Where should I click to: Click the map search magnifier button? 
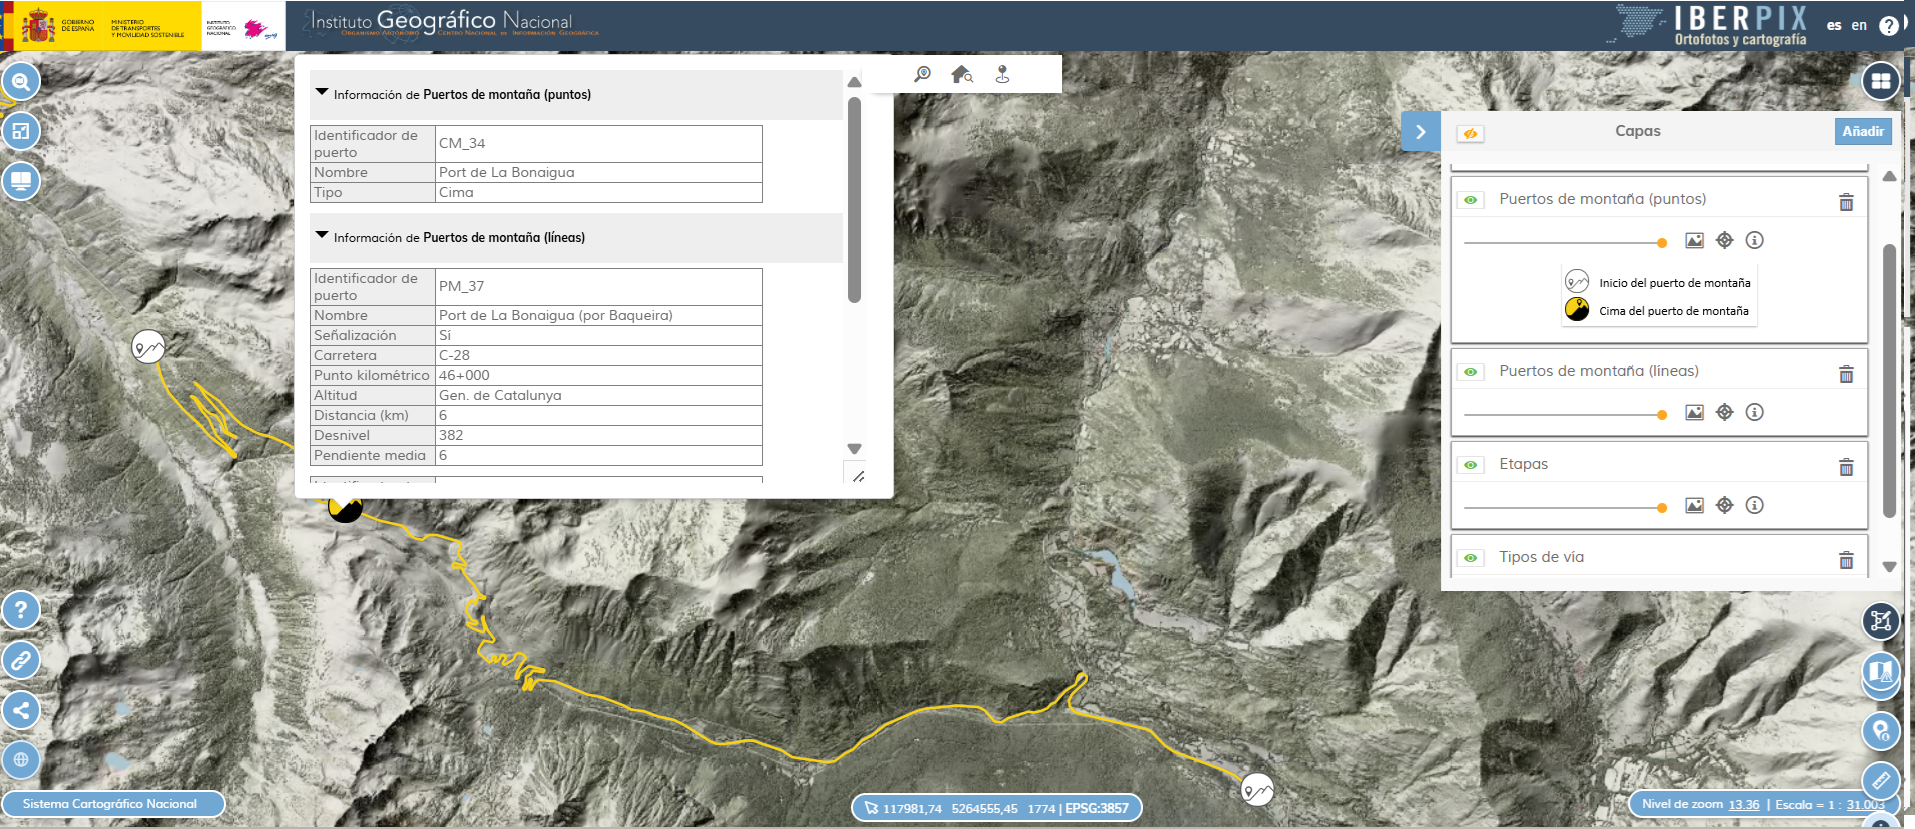(21, 81)
